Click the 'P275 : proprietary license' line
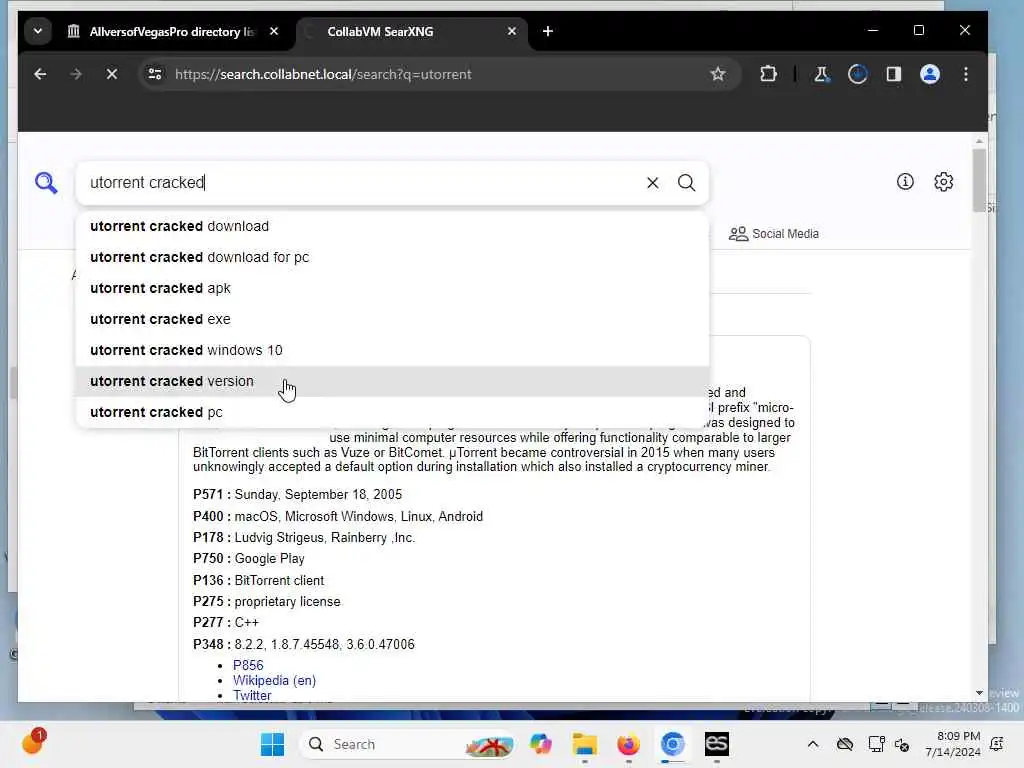This screenshot has height=768, width=1024. pos(266,601)
